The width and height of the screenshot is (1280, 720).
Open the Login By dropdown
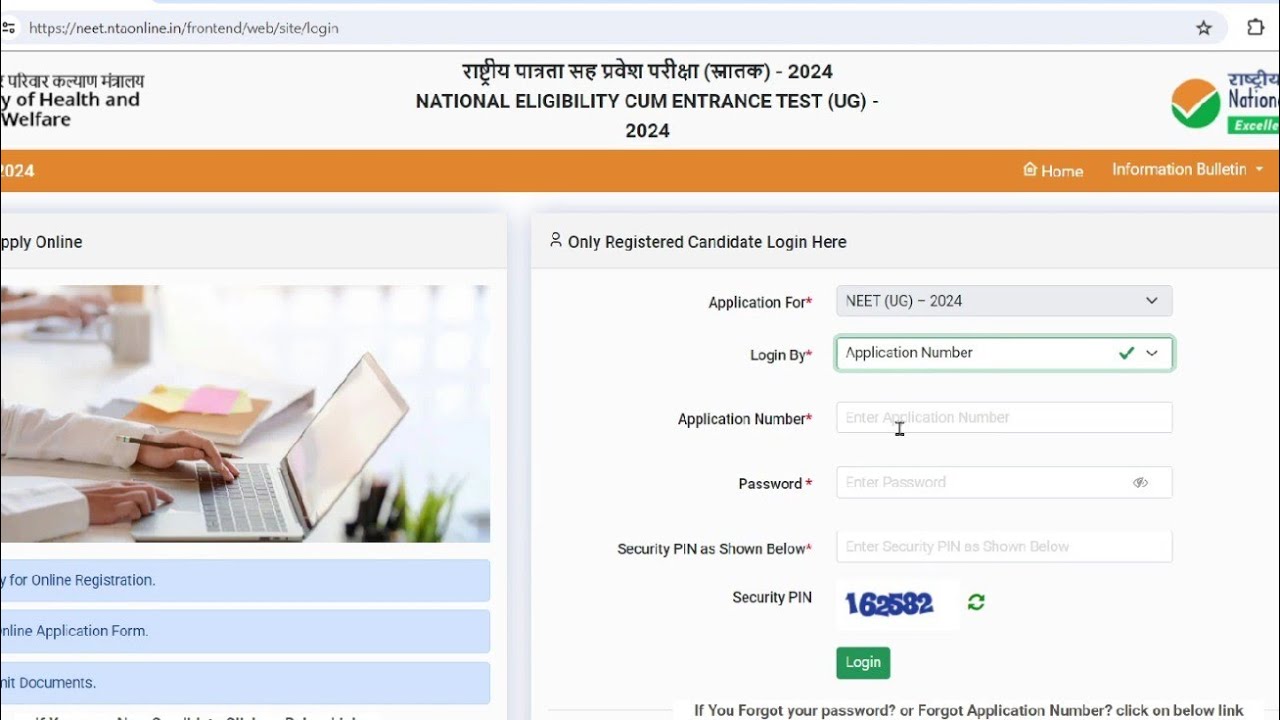click(x=1004, y=353)
